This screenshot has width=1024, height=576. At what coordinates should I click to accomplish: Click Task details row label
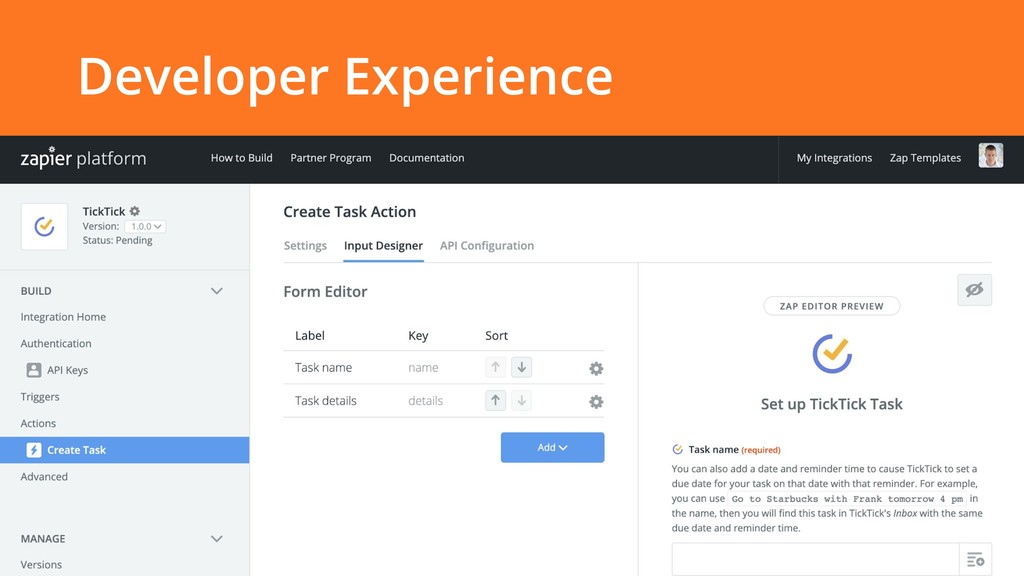(x=325, y=401)
